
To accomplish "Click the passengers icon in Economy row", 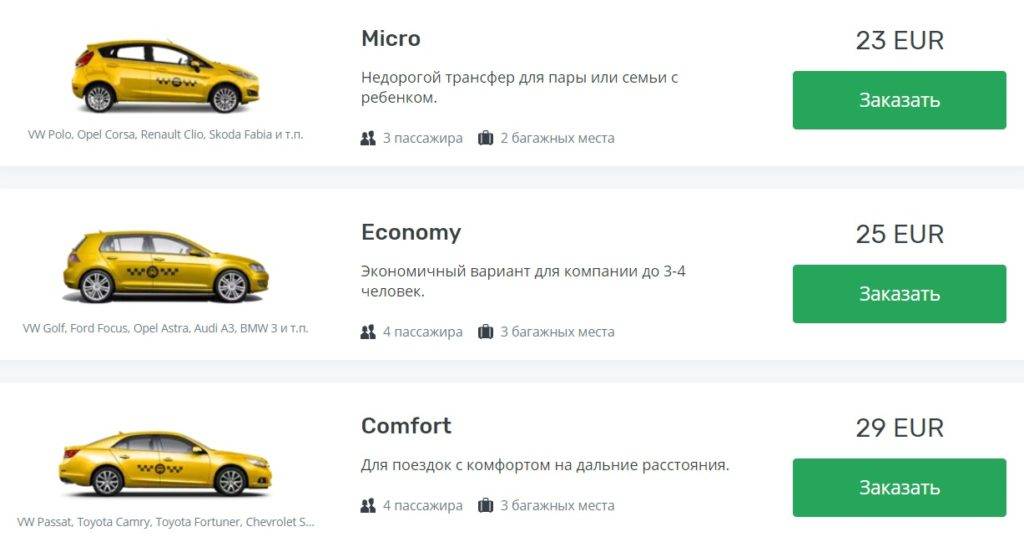I will pyautogui.click(x=368, y=332).
